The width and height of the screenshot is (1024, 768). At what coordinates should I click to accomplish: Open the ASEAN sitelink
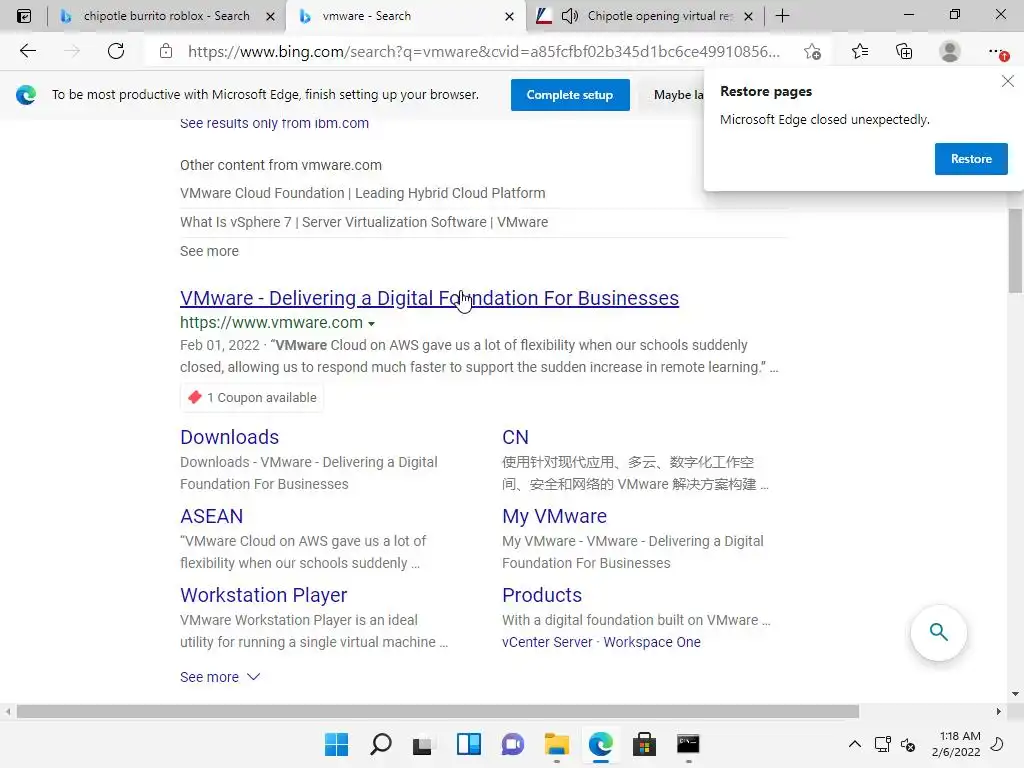point(212,516)
